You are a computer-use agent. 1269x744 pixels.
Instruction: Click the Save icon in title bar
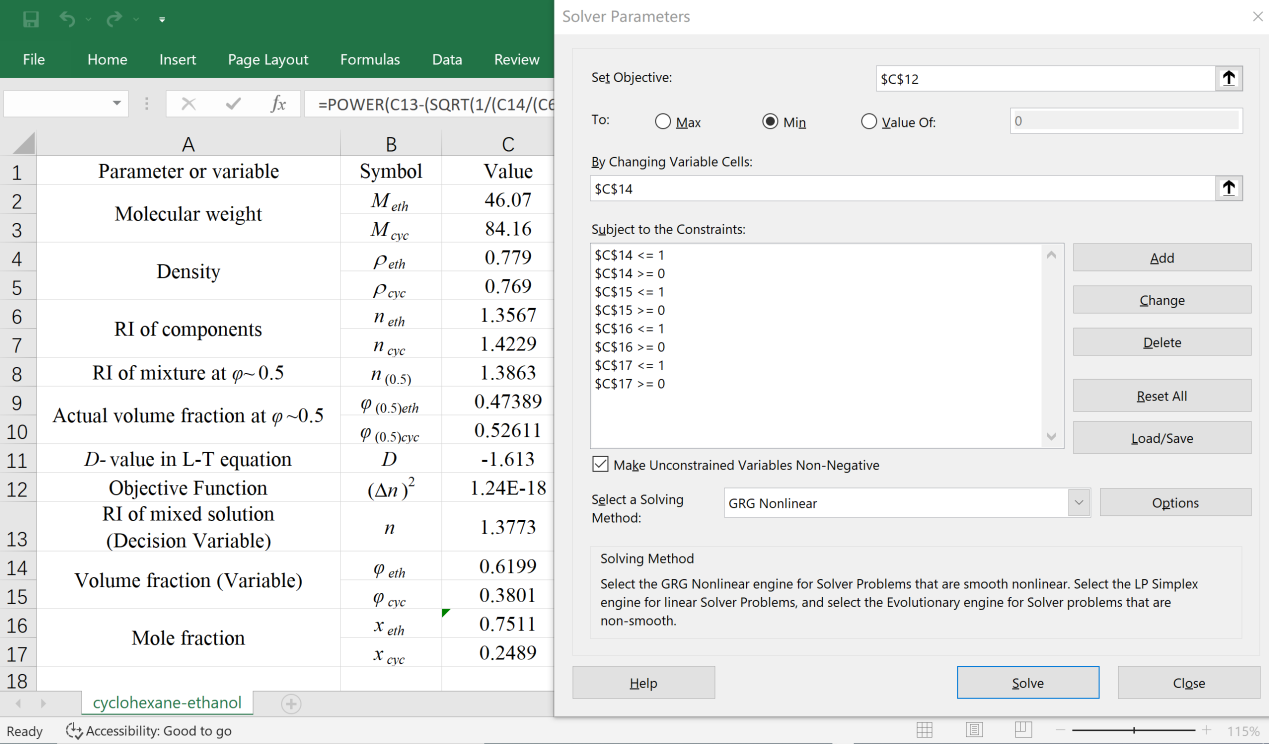pyautogui.click(x=31, y=19)
